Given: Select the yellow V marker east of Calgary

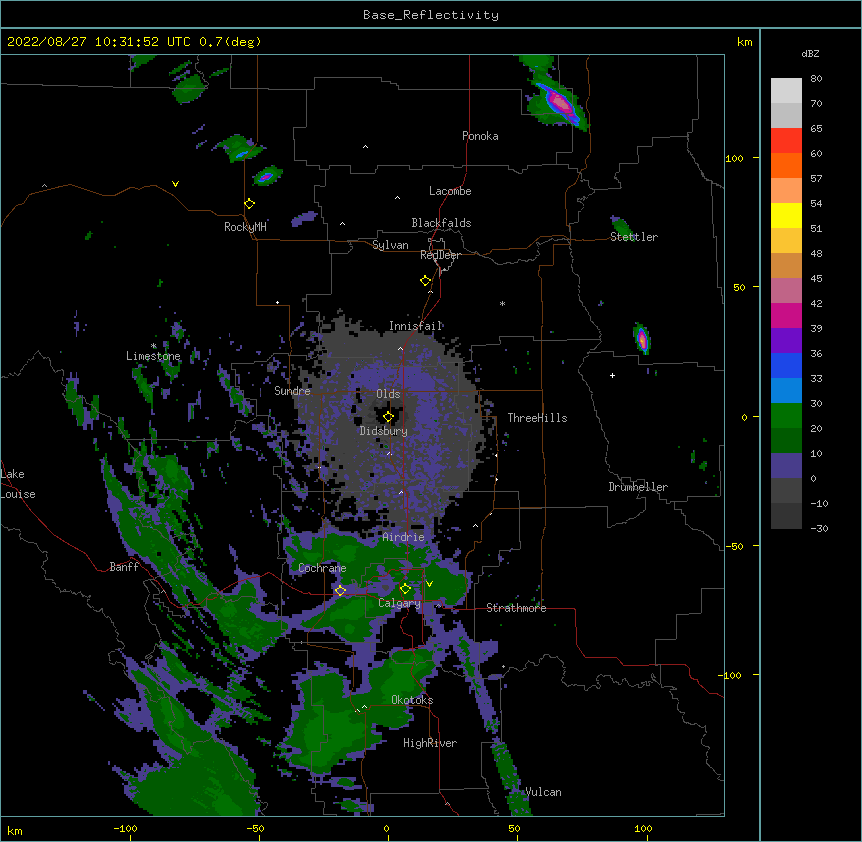Looking at the screenshot, I should pos(429,584).
